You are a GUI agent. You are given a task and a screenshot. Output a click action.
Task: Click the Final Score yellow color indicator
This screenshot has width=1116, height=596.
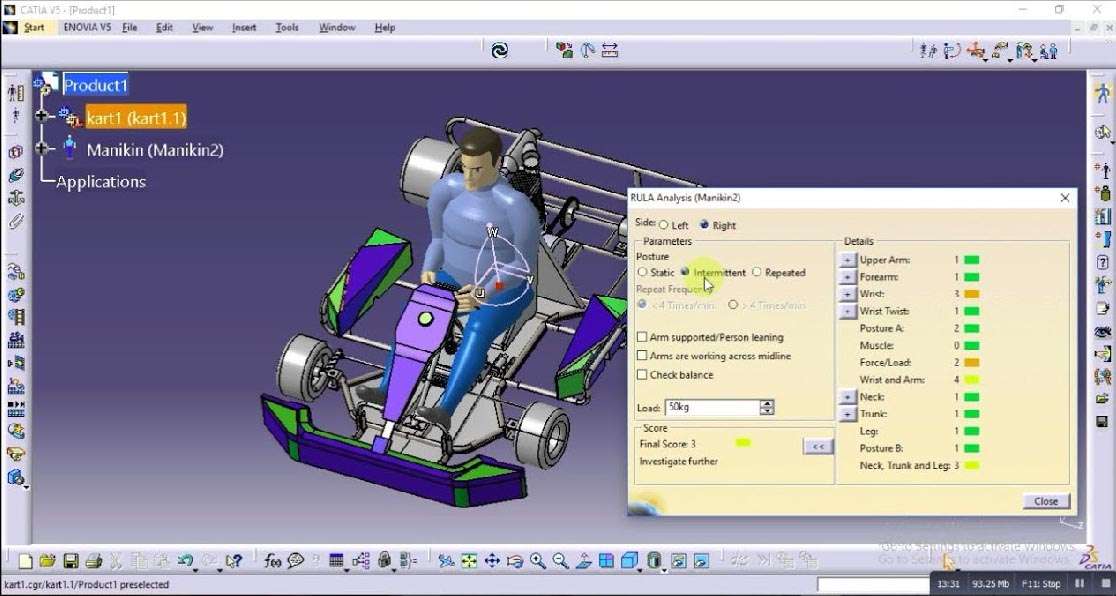[x=742, y=443]
